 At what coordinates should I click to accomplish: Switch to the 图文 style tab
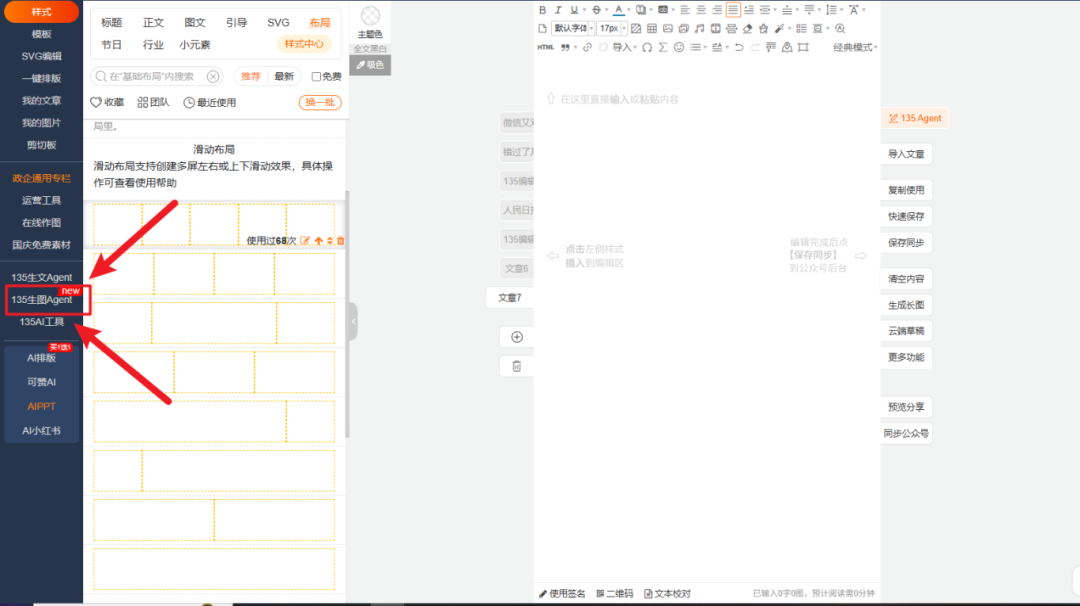click(195, 23)
